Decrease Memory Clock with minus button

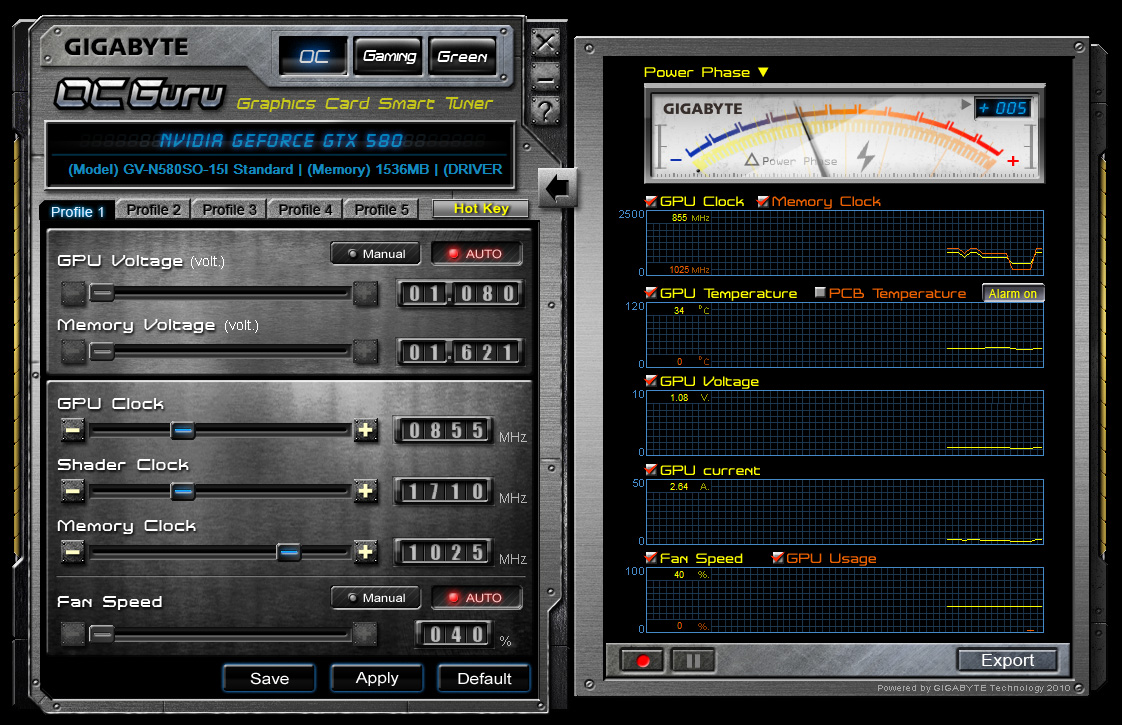tap(72, 552)
